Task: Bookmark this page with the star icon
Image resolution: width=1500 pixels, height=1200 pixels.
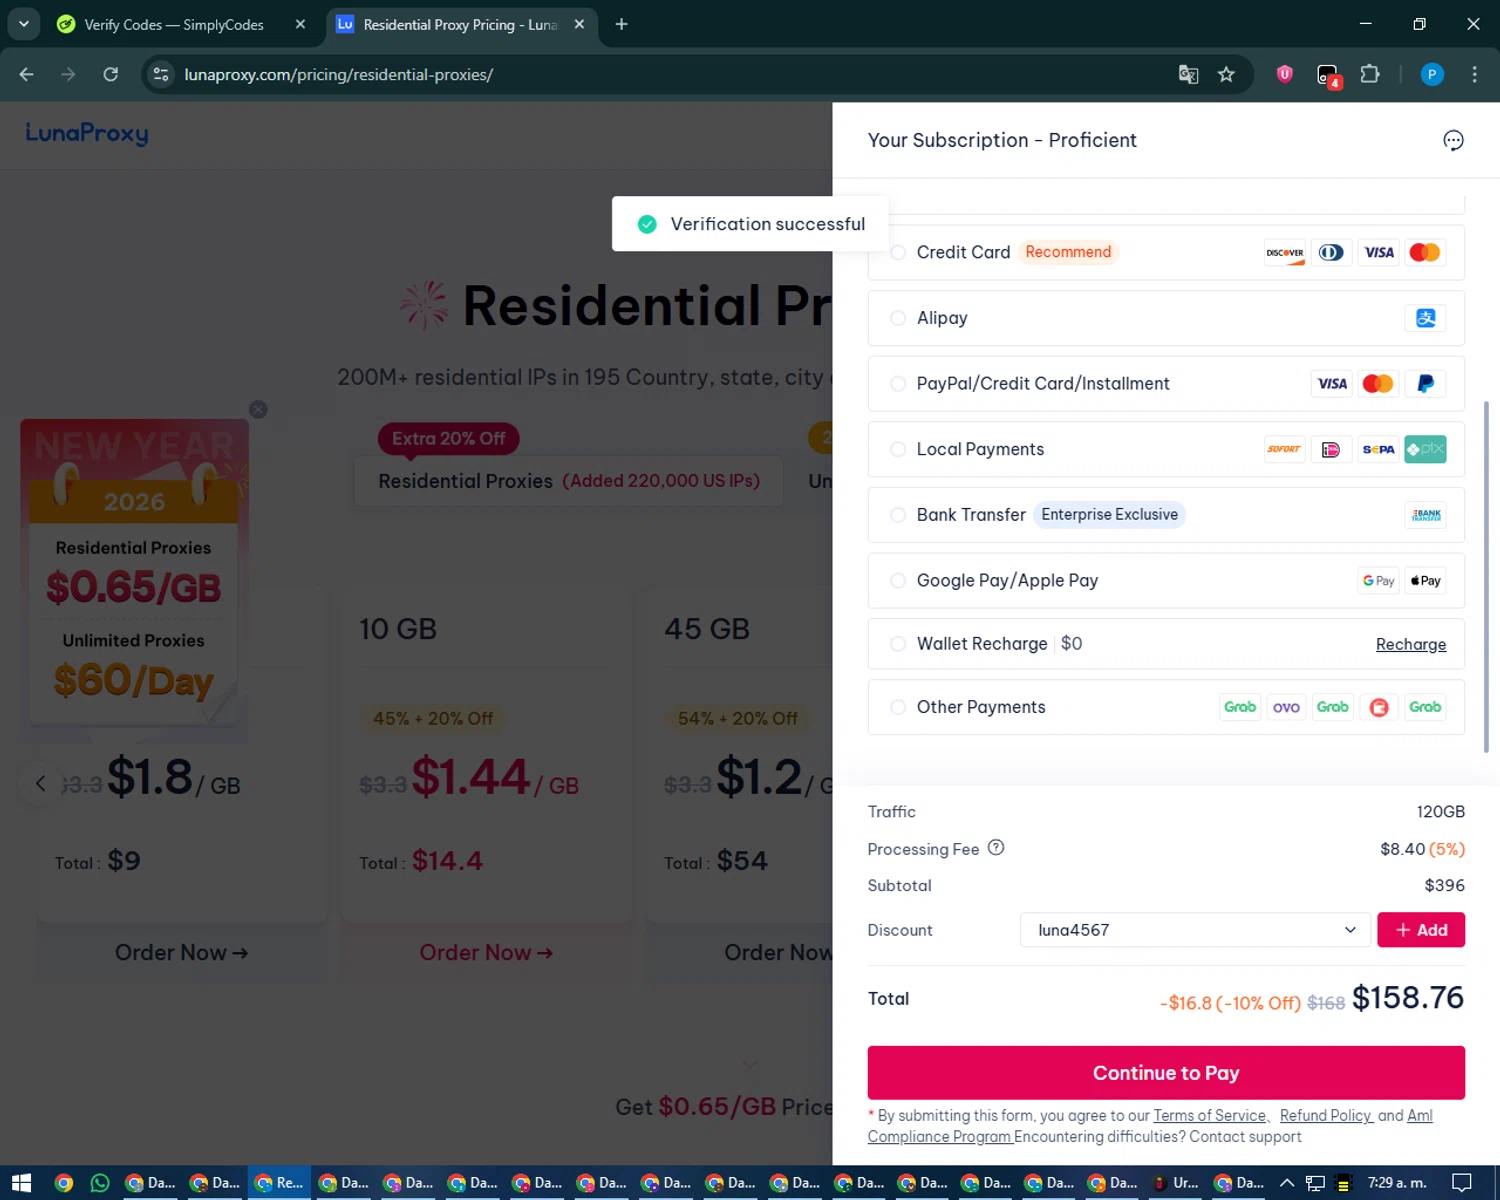Action: 1226,74
